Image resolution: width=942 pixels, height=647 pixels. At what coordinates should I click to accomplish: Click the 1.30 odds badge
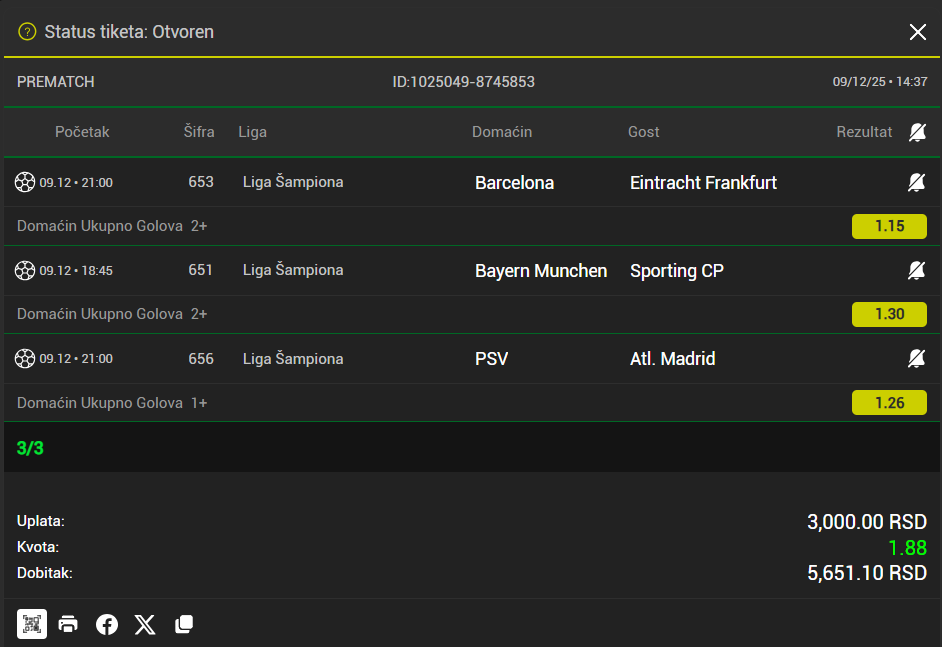(889, 314)
